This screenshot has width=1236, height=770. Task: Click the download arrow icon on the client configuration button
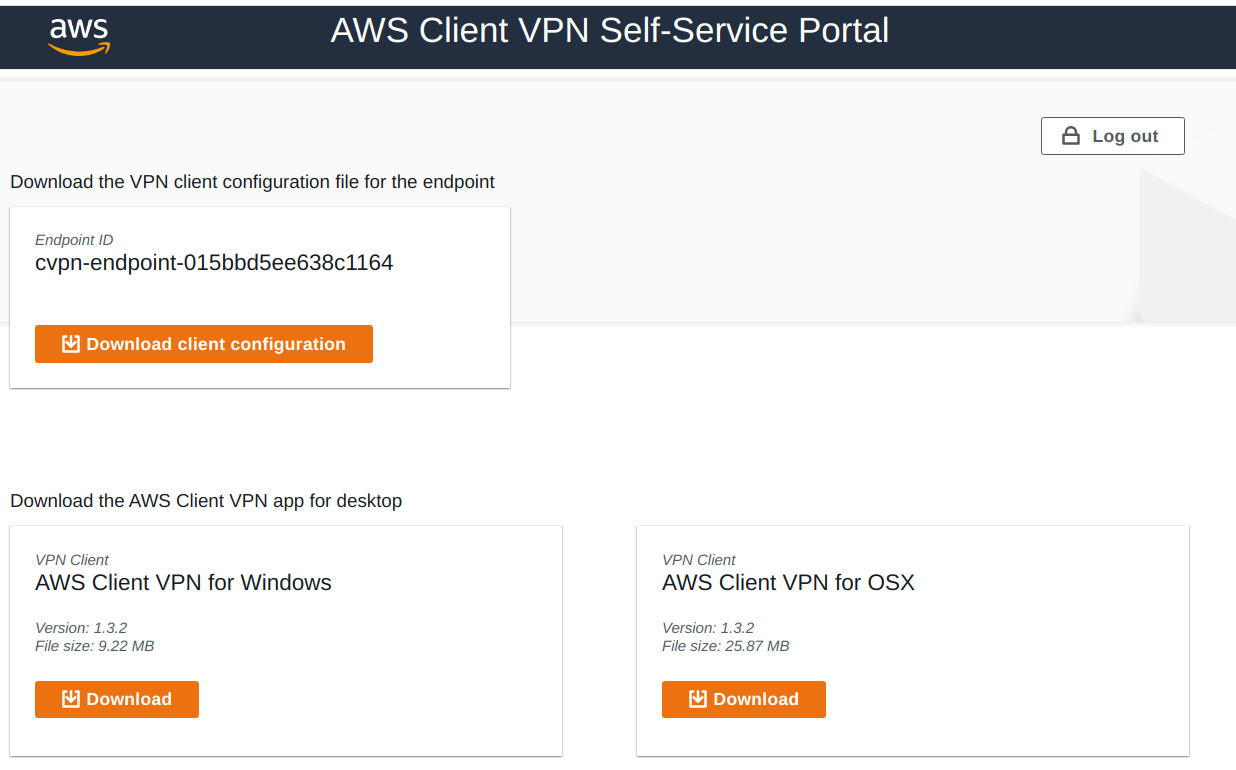click(x=70, y=344)
